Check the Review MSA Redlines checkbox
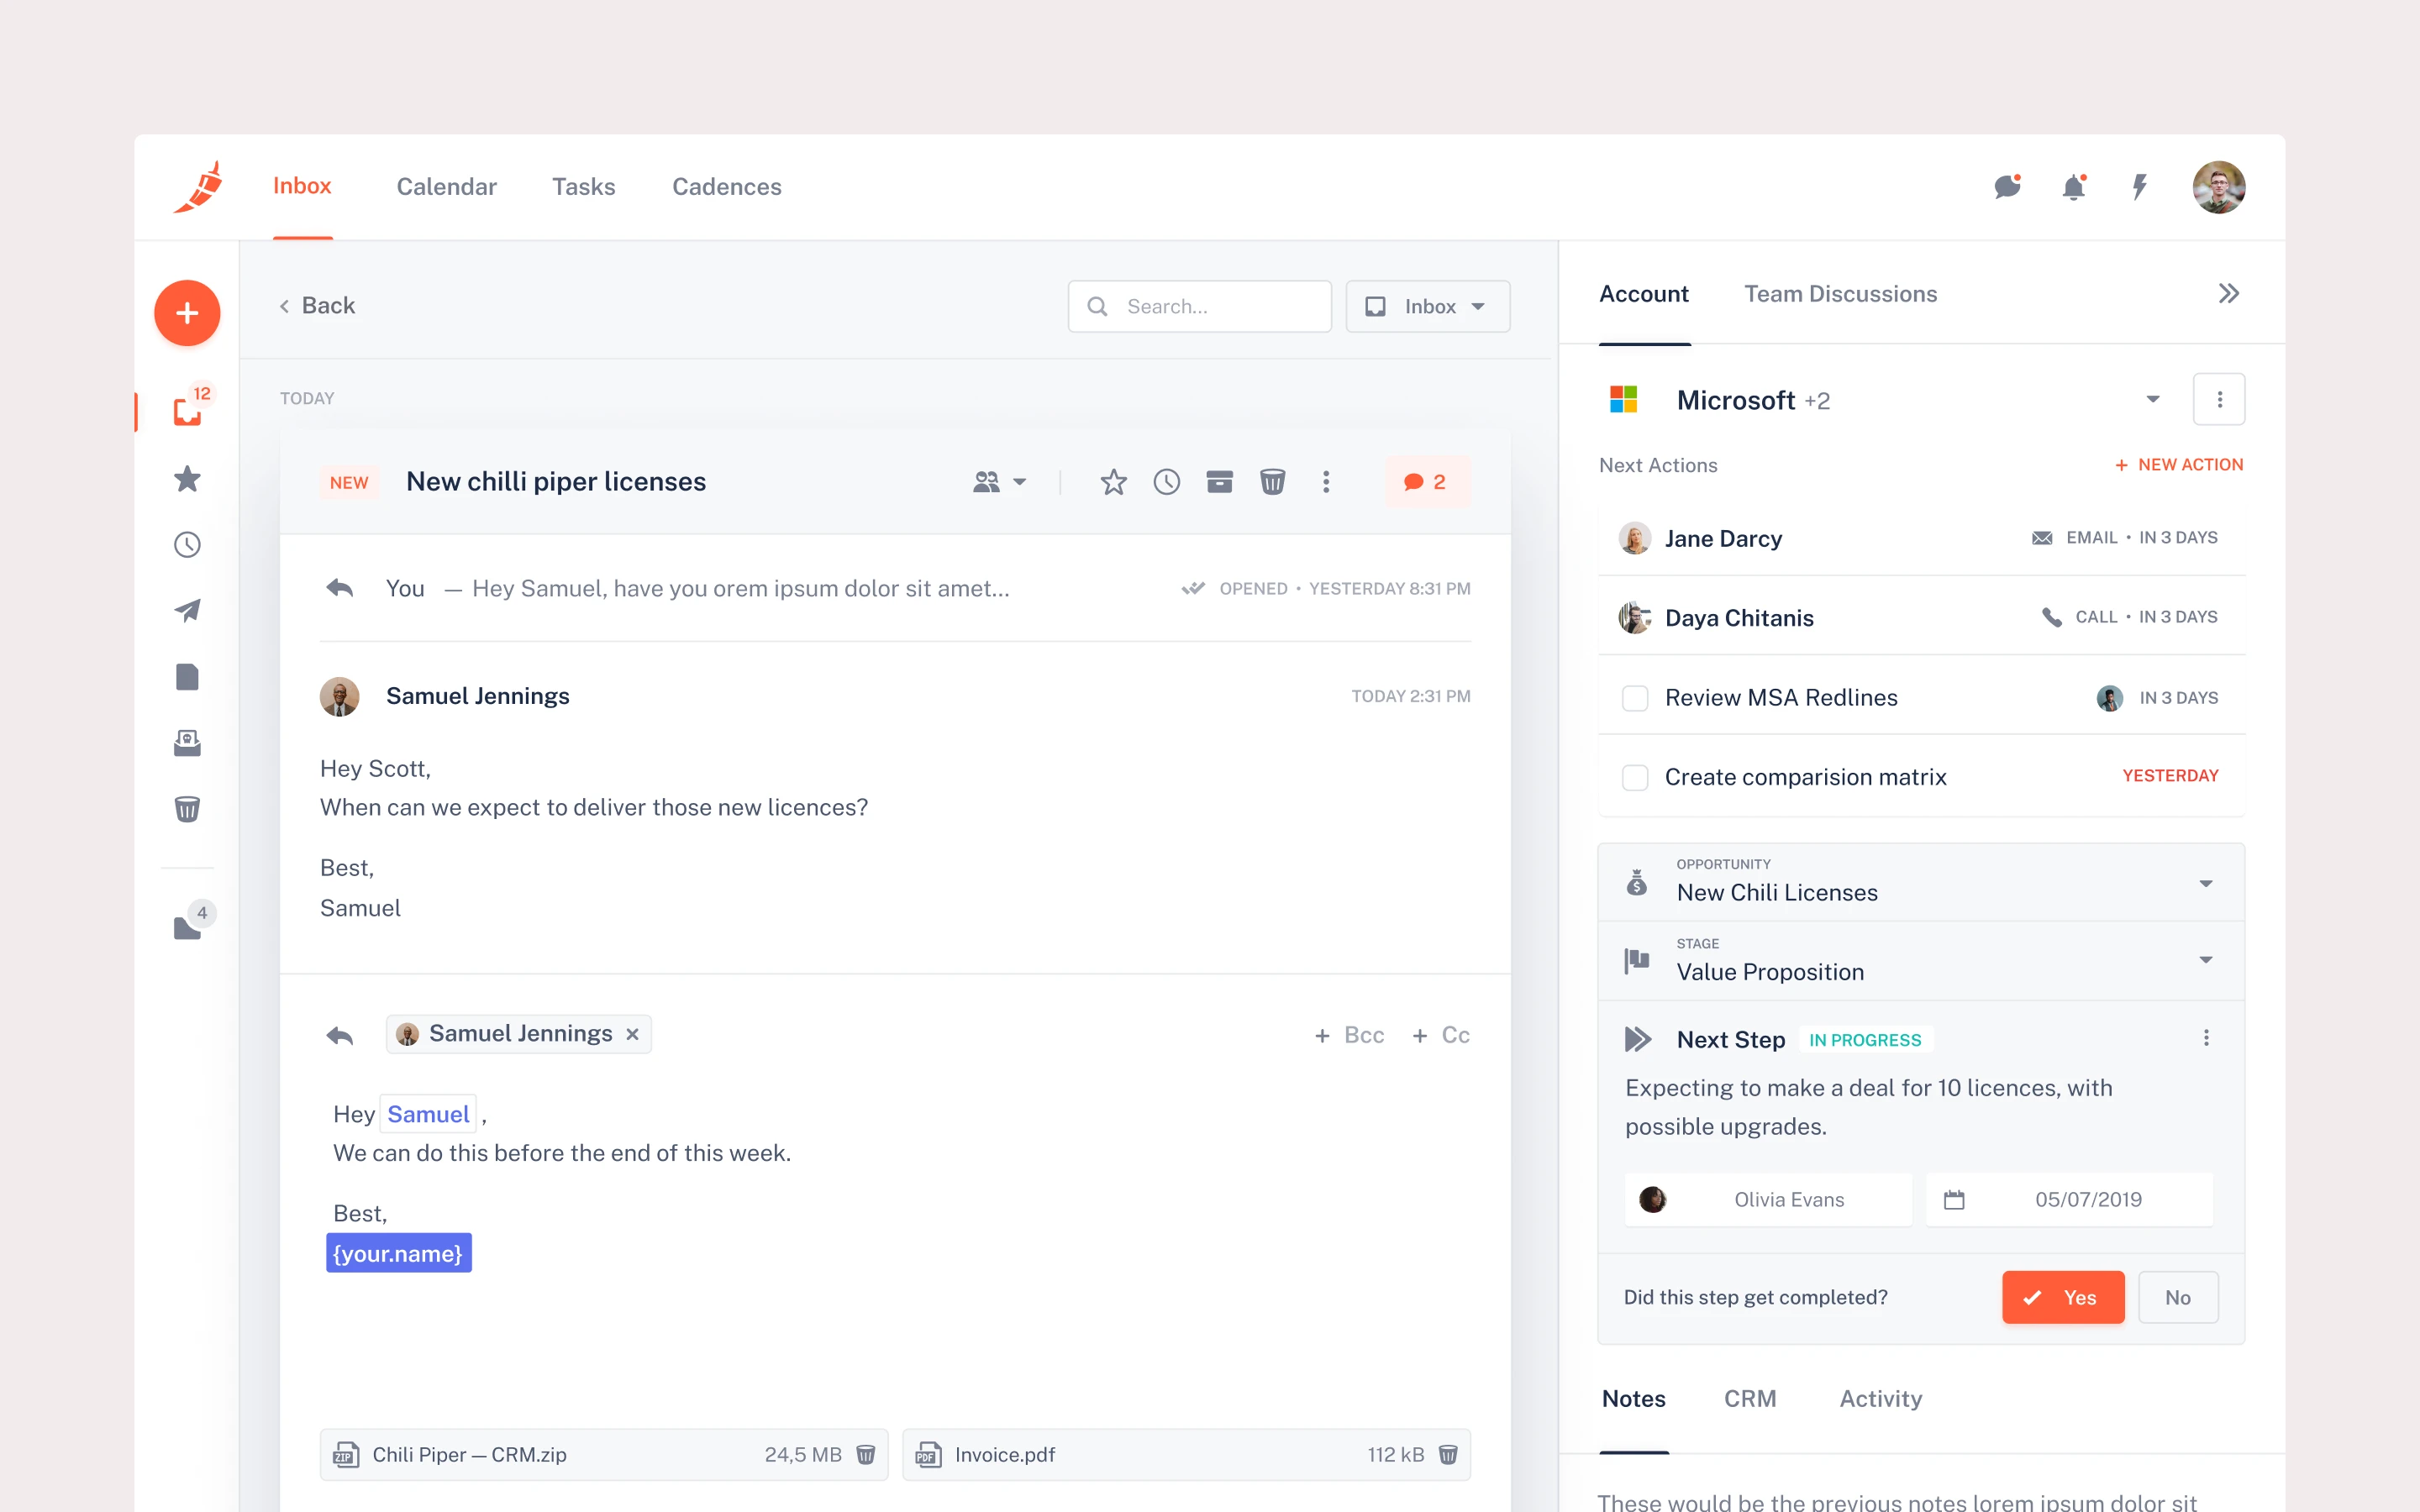 tap(1635, 698)
